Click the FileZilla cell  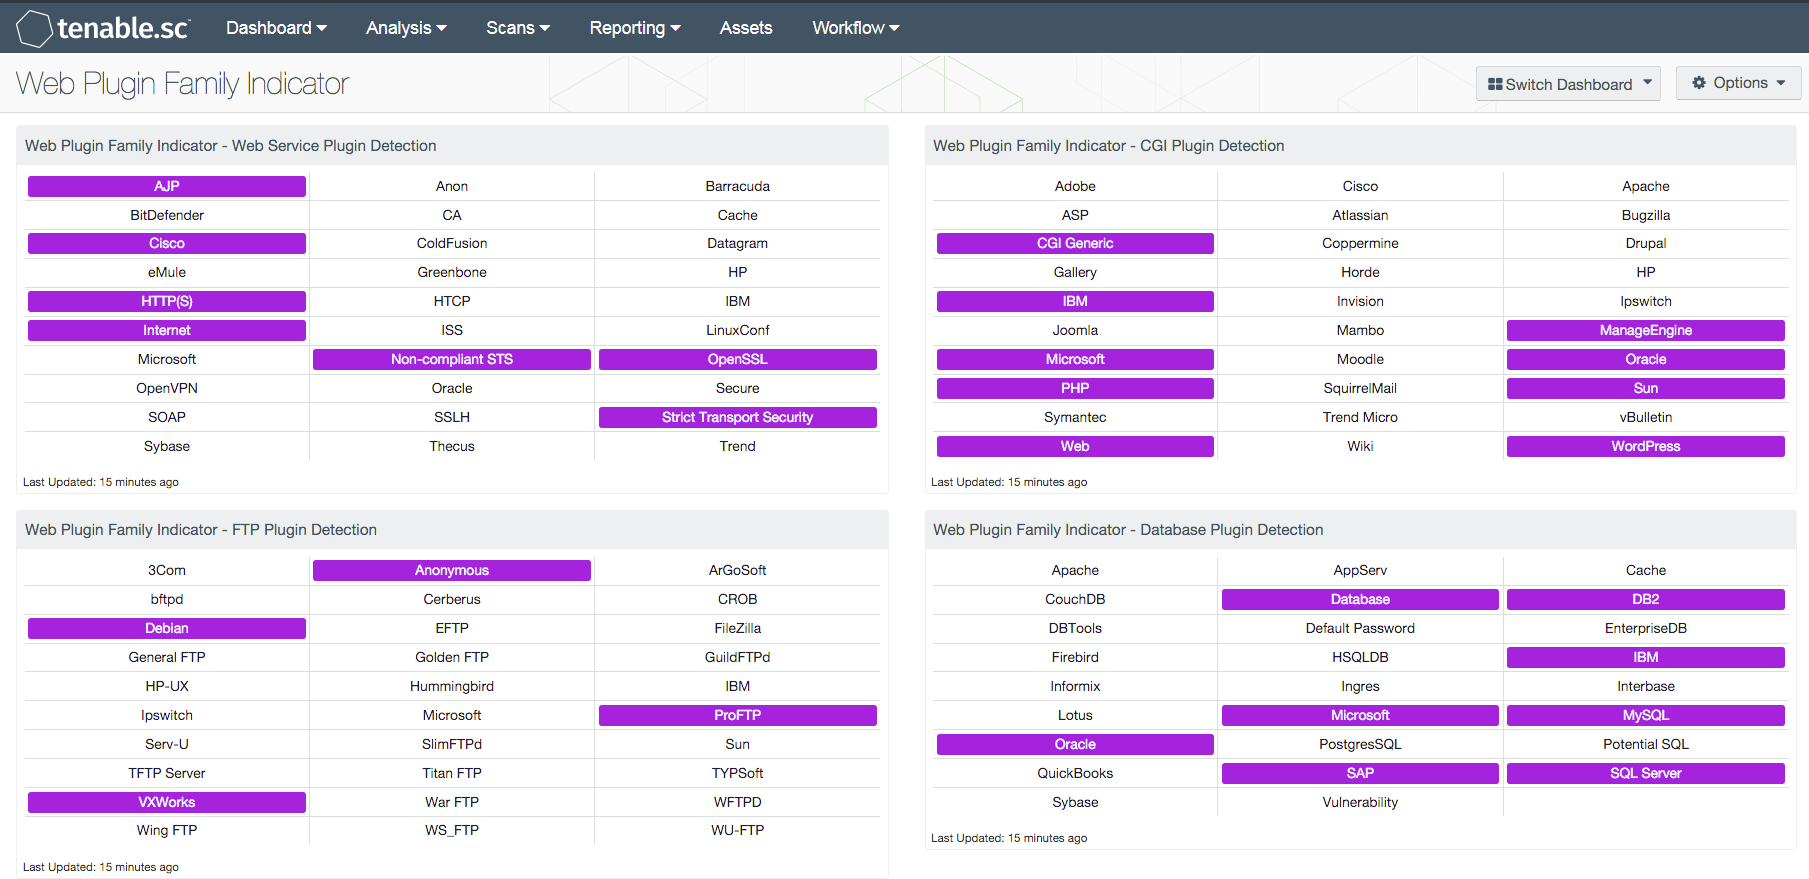[x=738, y=628]
